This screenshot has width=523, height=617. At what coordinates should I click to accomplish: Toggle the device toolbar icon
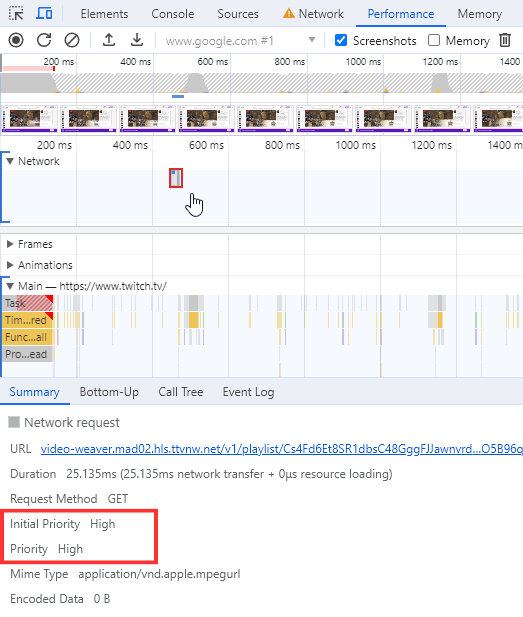(x=44, y=14)
